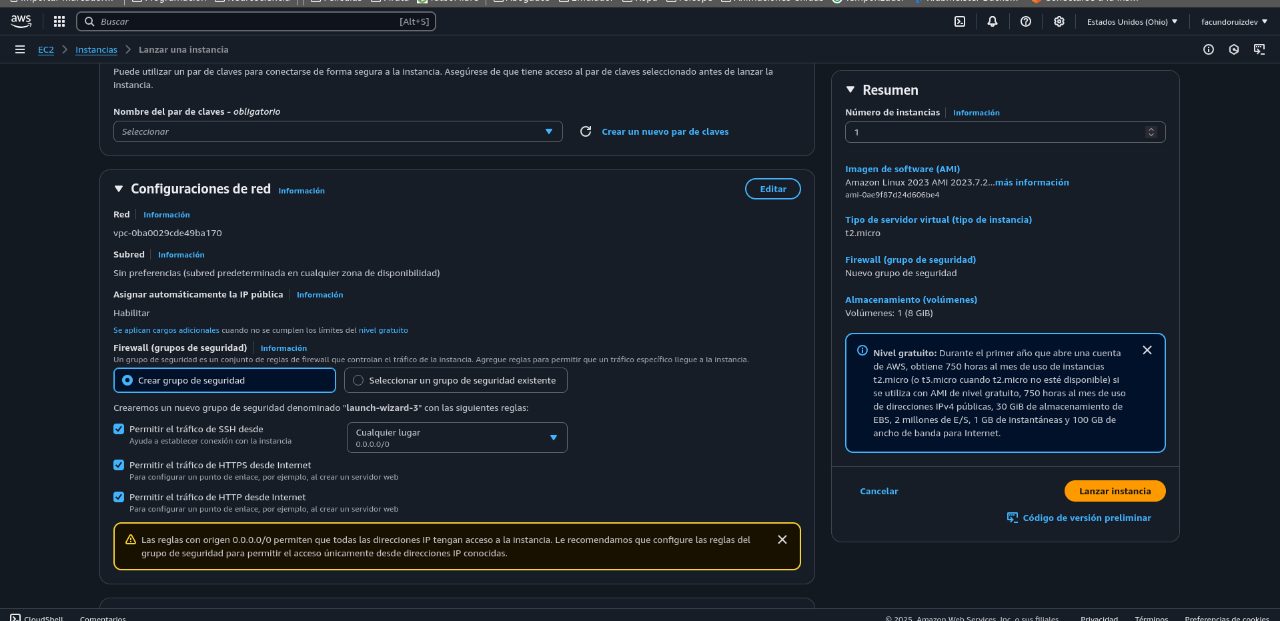Click the clock history icon below the account menu
This screenshot has height=621, width=1280.
pos(1233,49)
